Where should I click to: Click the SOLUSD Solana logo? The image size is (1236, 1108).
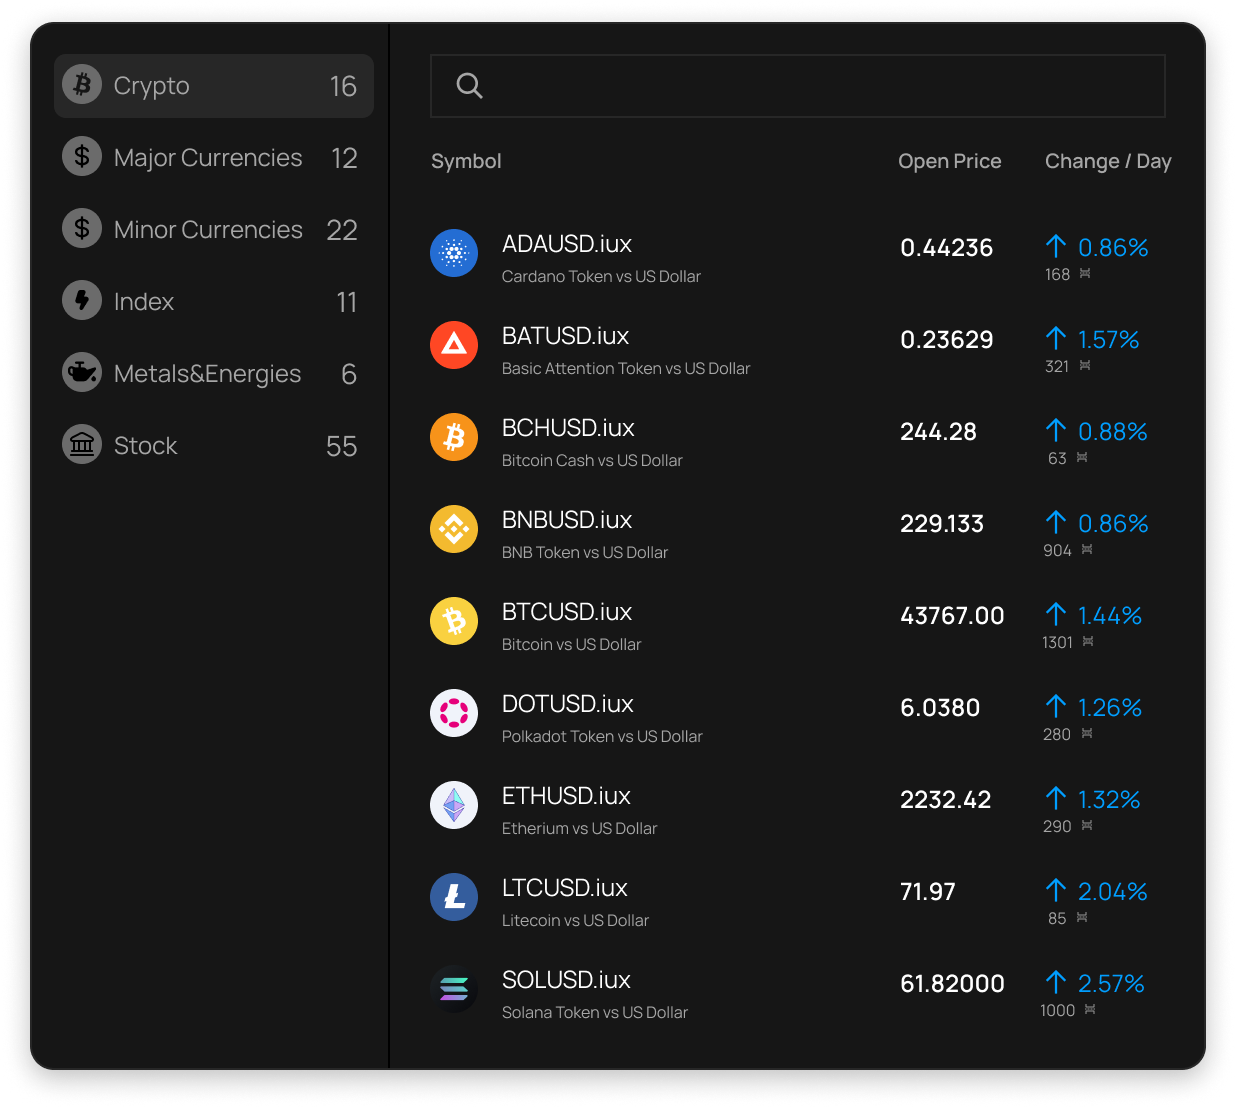click(454, 990)
